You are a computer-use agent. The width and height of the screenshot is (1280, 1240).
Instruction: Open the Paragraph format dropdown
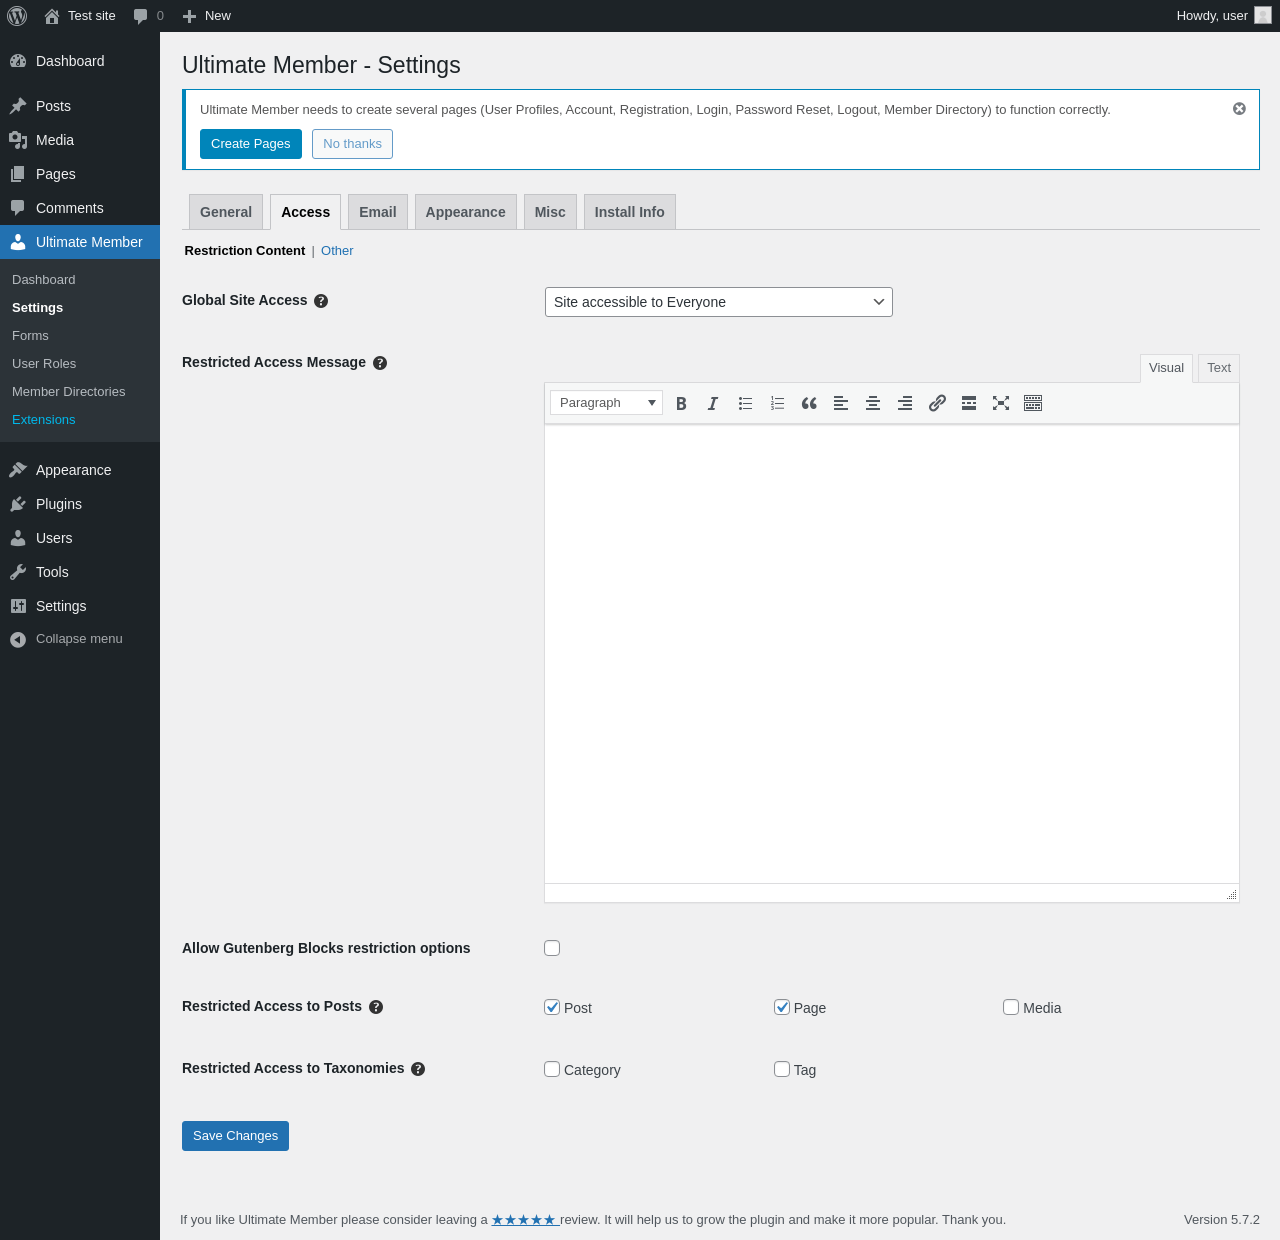(606, 403)
